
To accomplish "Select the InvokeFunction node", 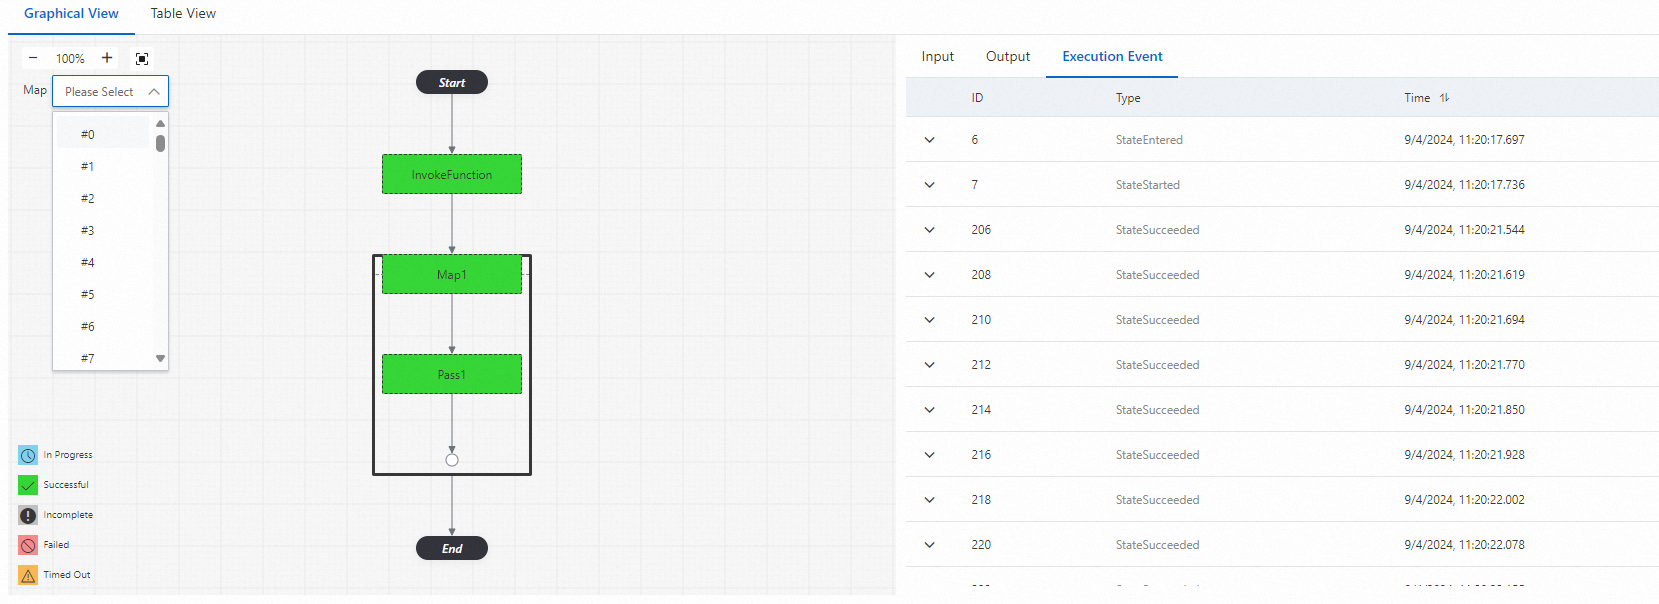I will tap(452, 175).
